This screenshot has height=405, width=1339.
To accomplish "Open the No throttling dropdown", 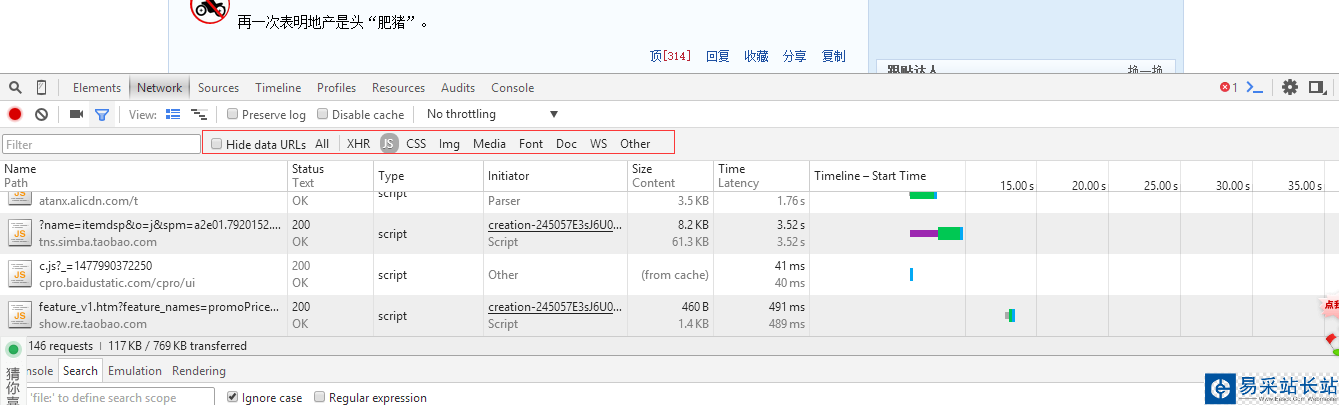I will click(491, 114).
